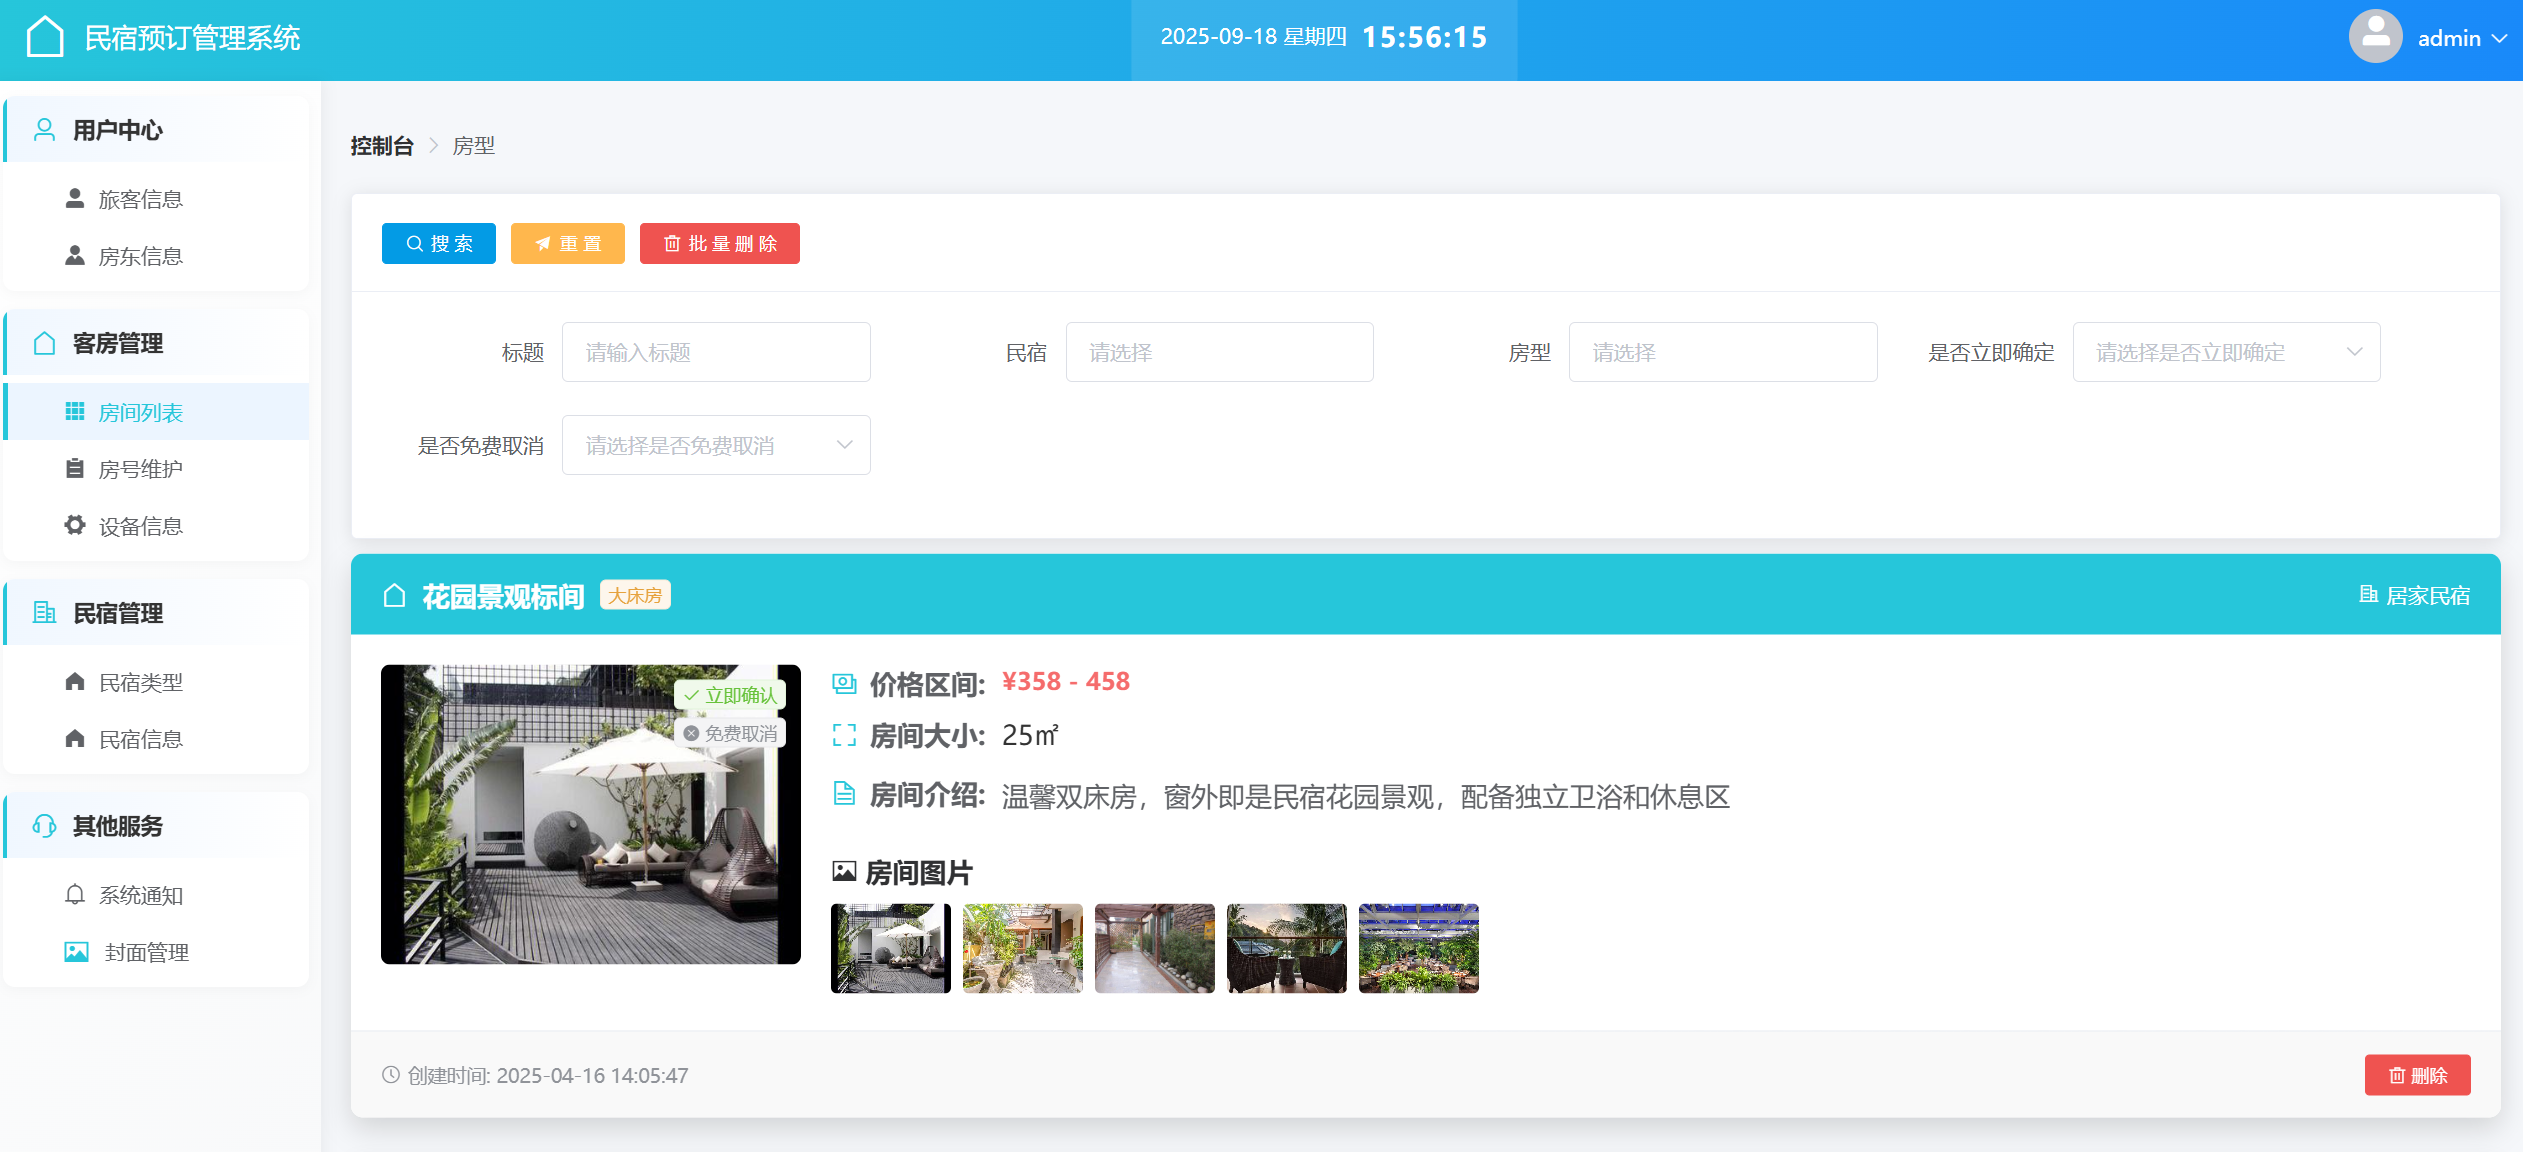Open the fourth balcony chairs thumbnail

(x=1287, y=948)
